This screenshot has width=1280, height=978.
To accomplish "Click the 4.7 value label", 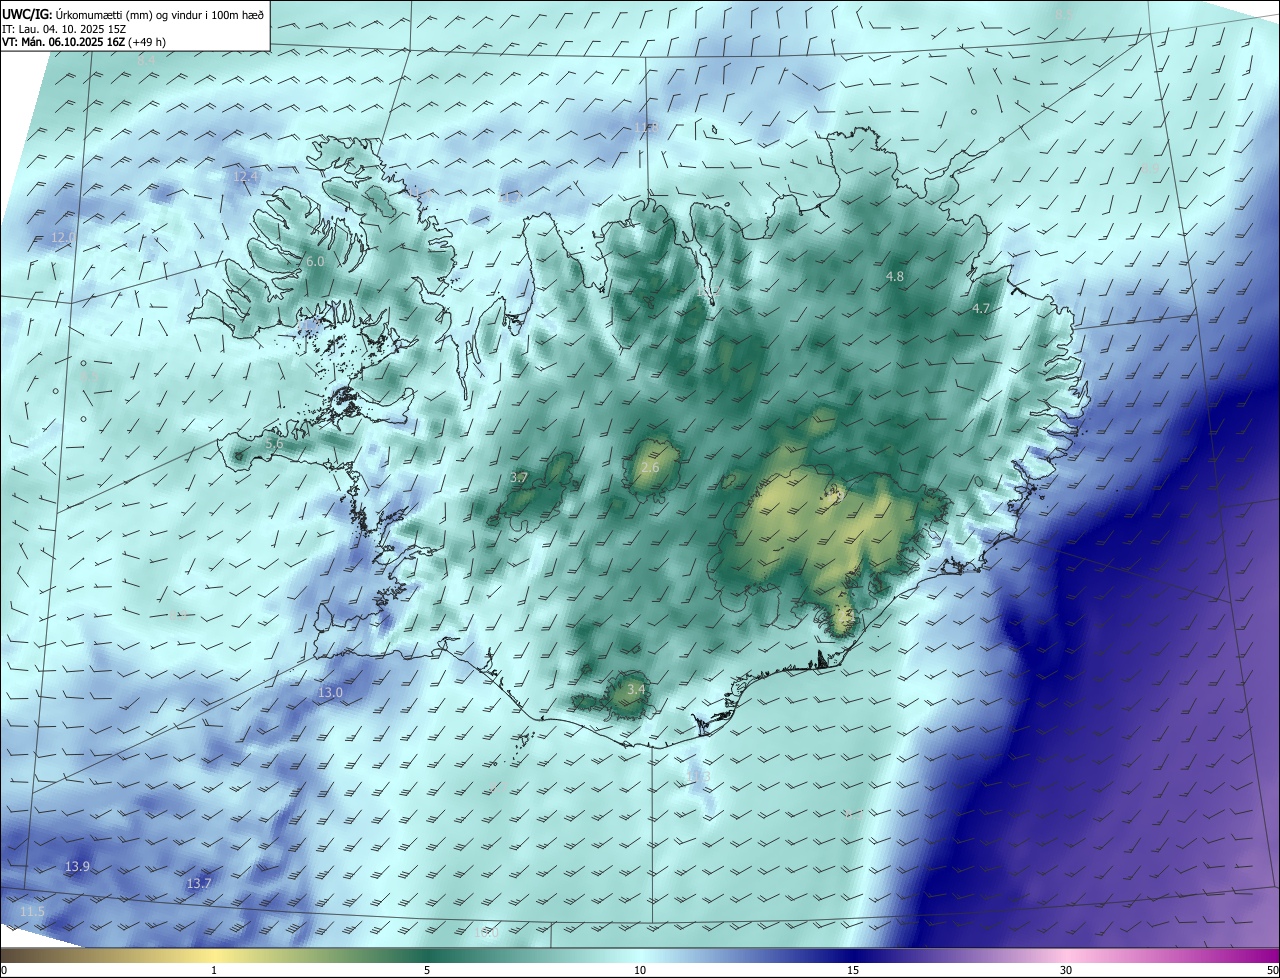I will point(981,309).
